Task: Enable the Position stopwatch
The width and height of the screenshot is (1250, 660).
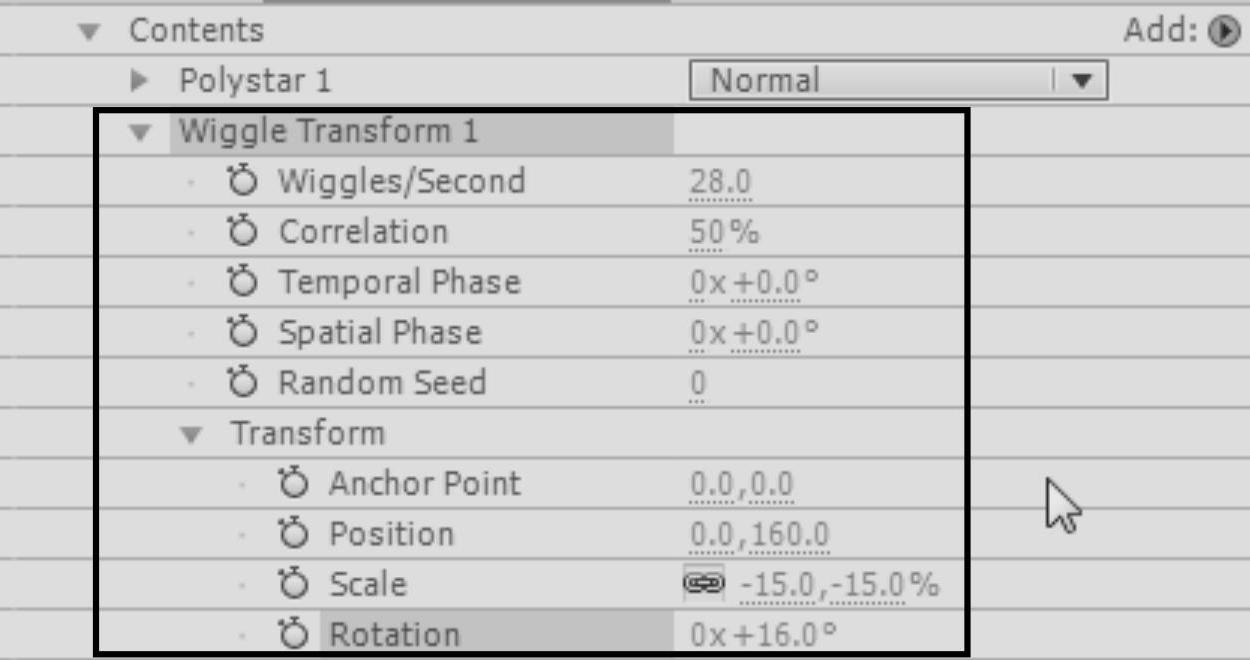Action: [293, 535]
